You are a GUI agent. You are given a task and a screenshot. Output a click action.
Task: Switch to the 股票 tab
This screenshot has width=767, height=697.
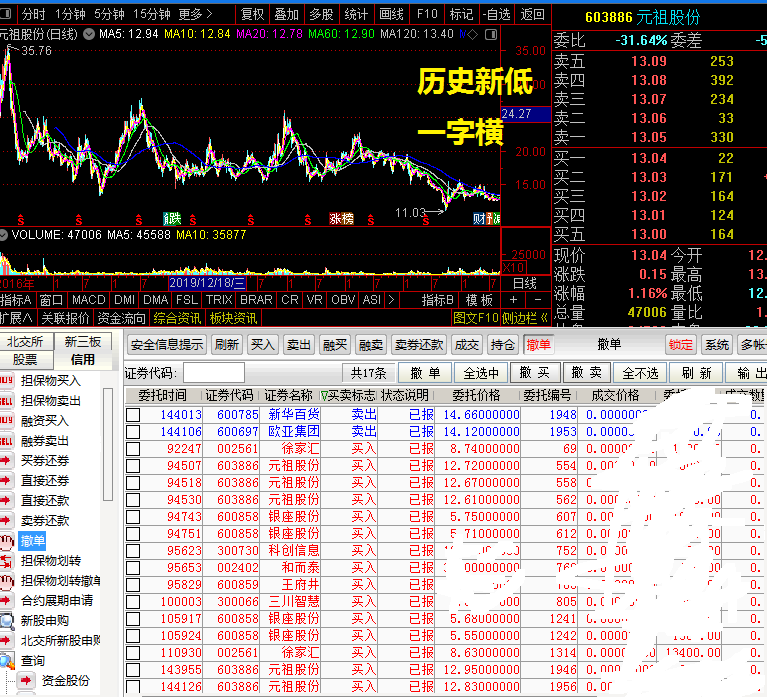(25, 360)
